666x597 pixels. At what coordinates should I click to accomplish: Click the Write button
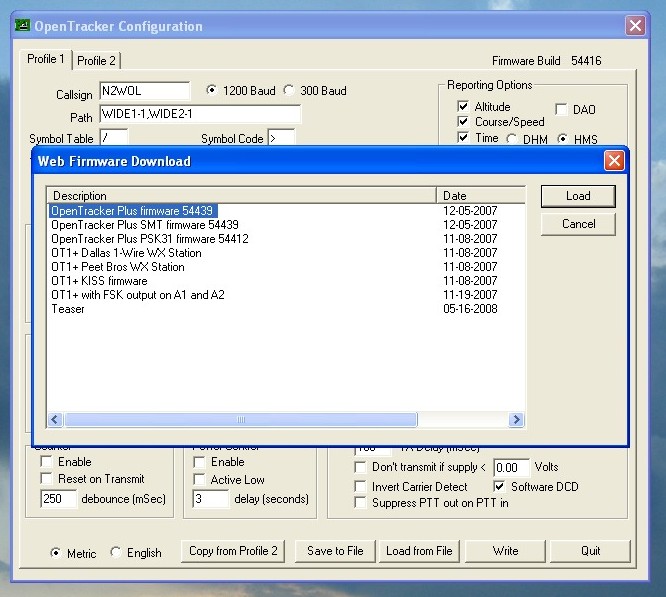coord(505,551)
